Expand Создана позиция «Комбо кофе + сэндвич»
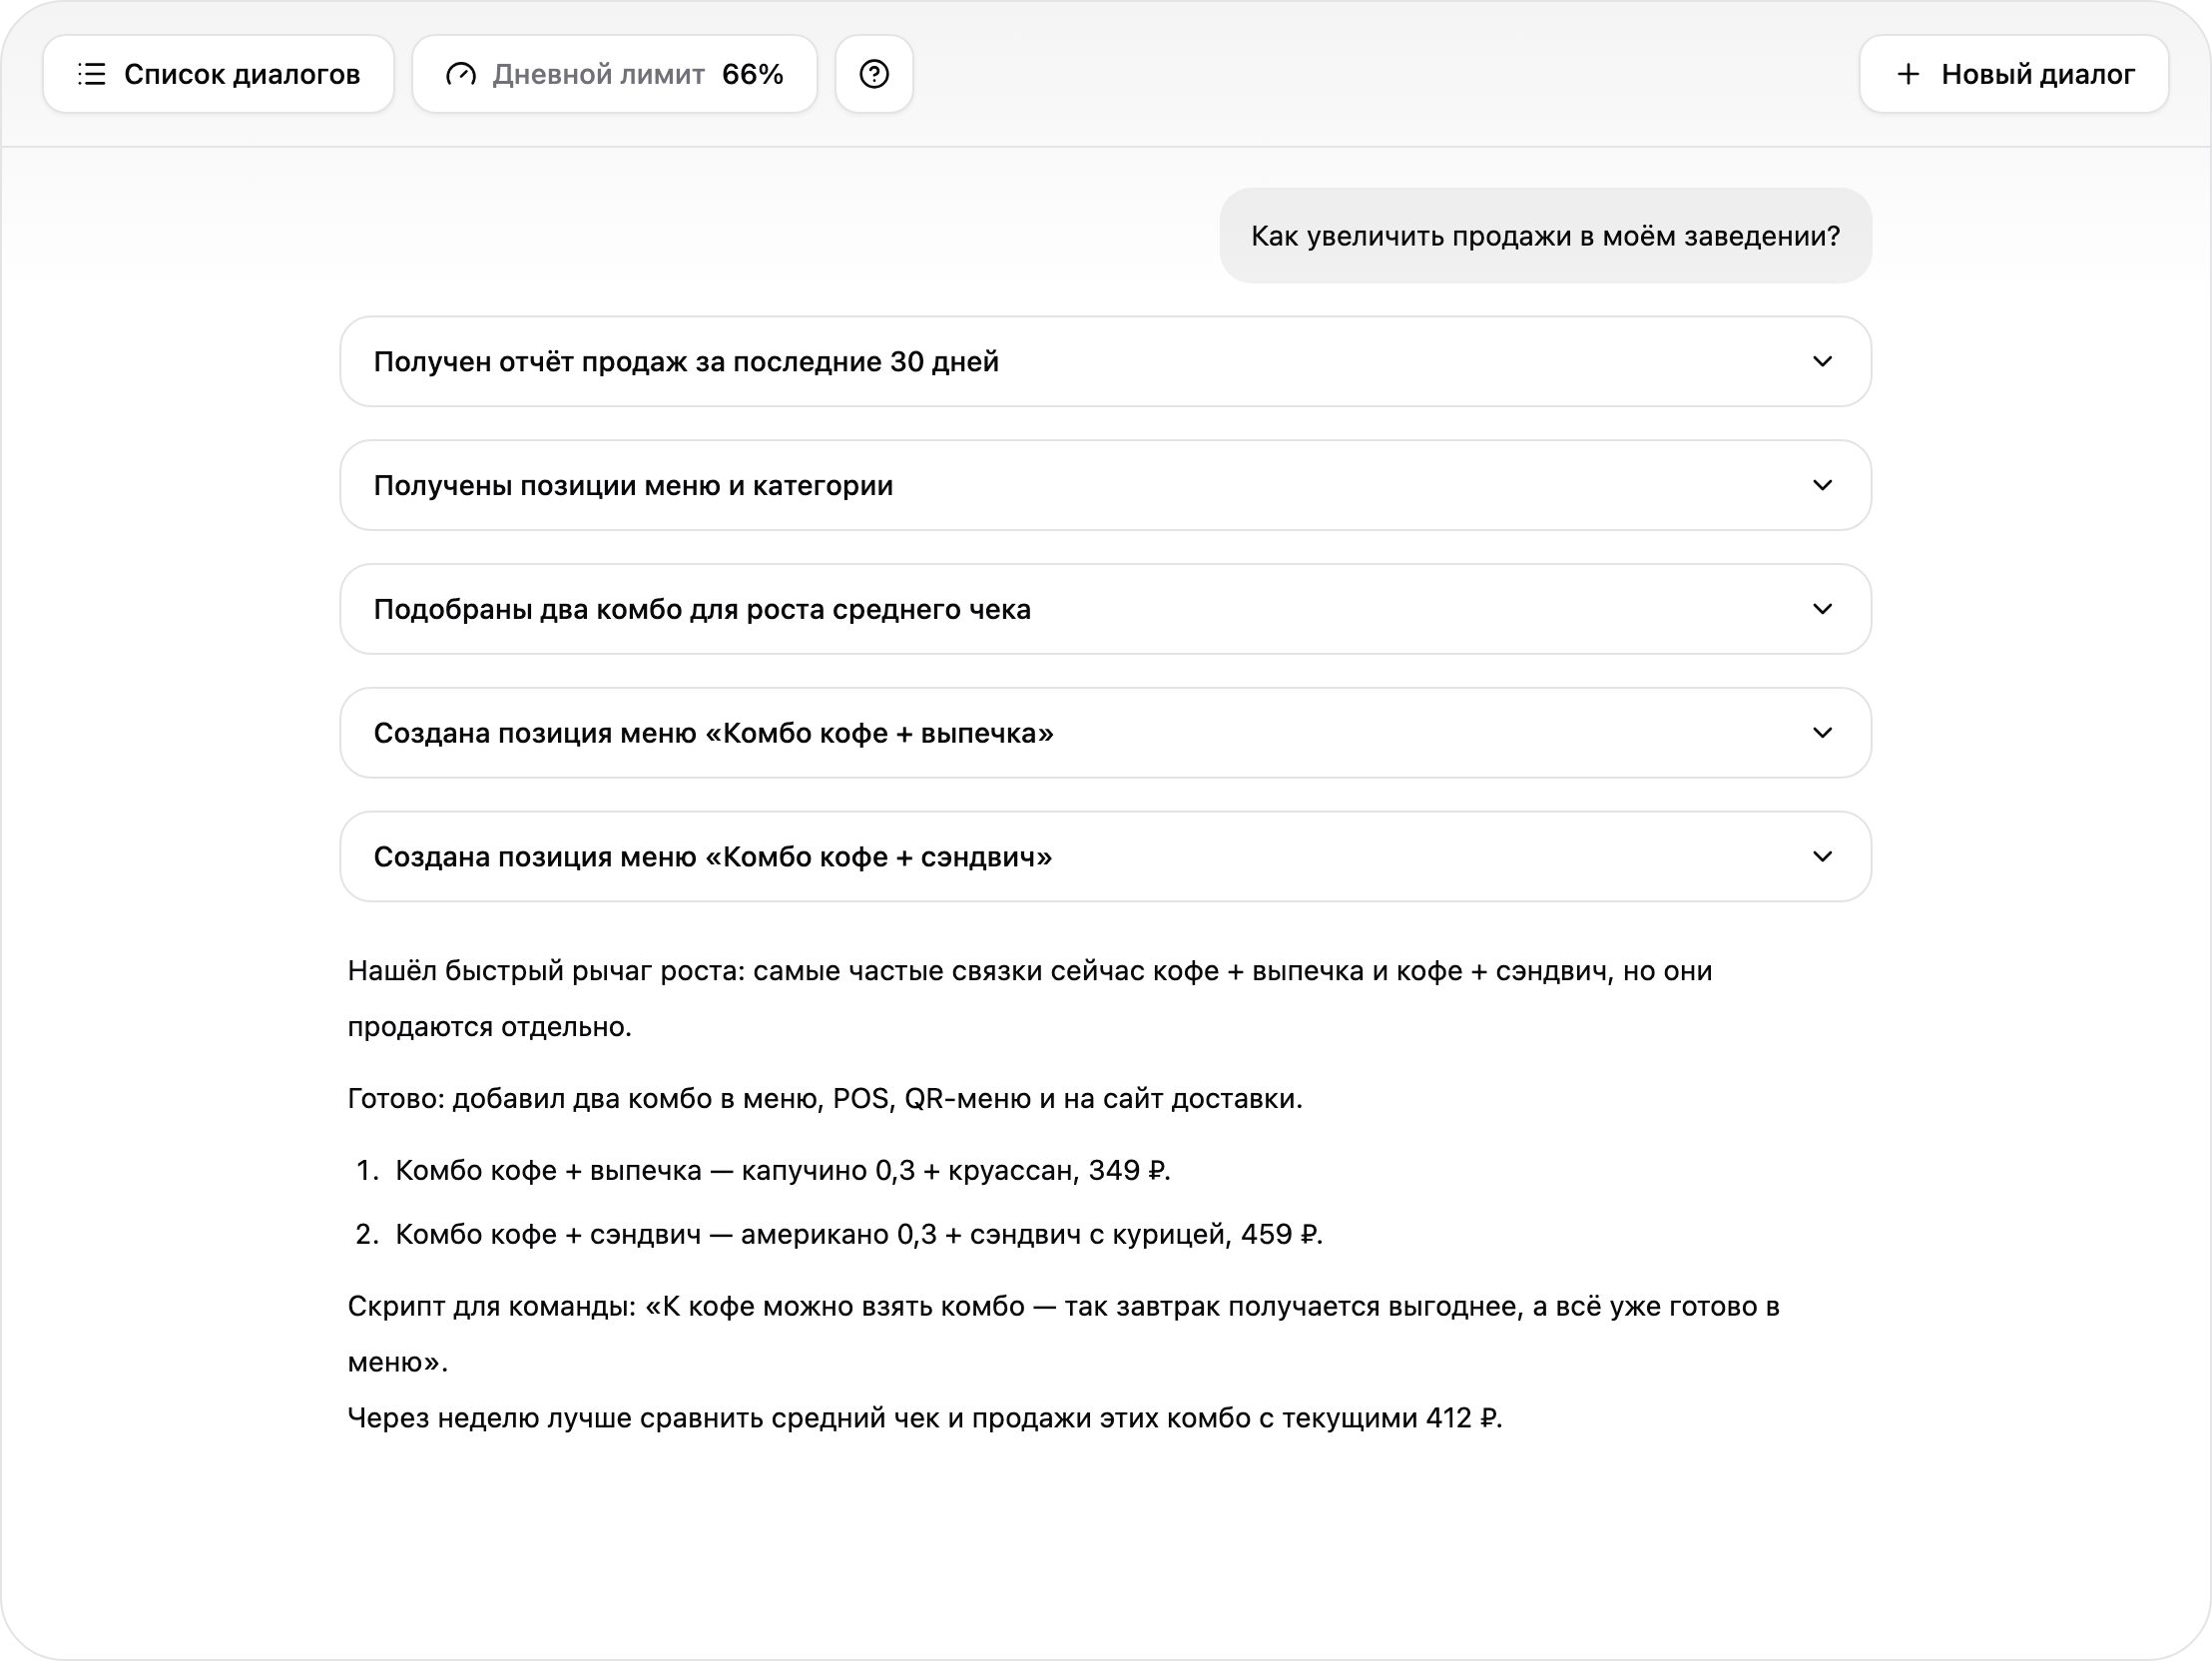Screen dimensions: 2212x1661 pyautogui.click(x=1105, y=857)
